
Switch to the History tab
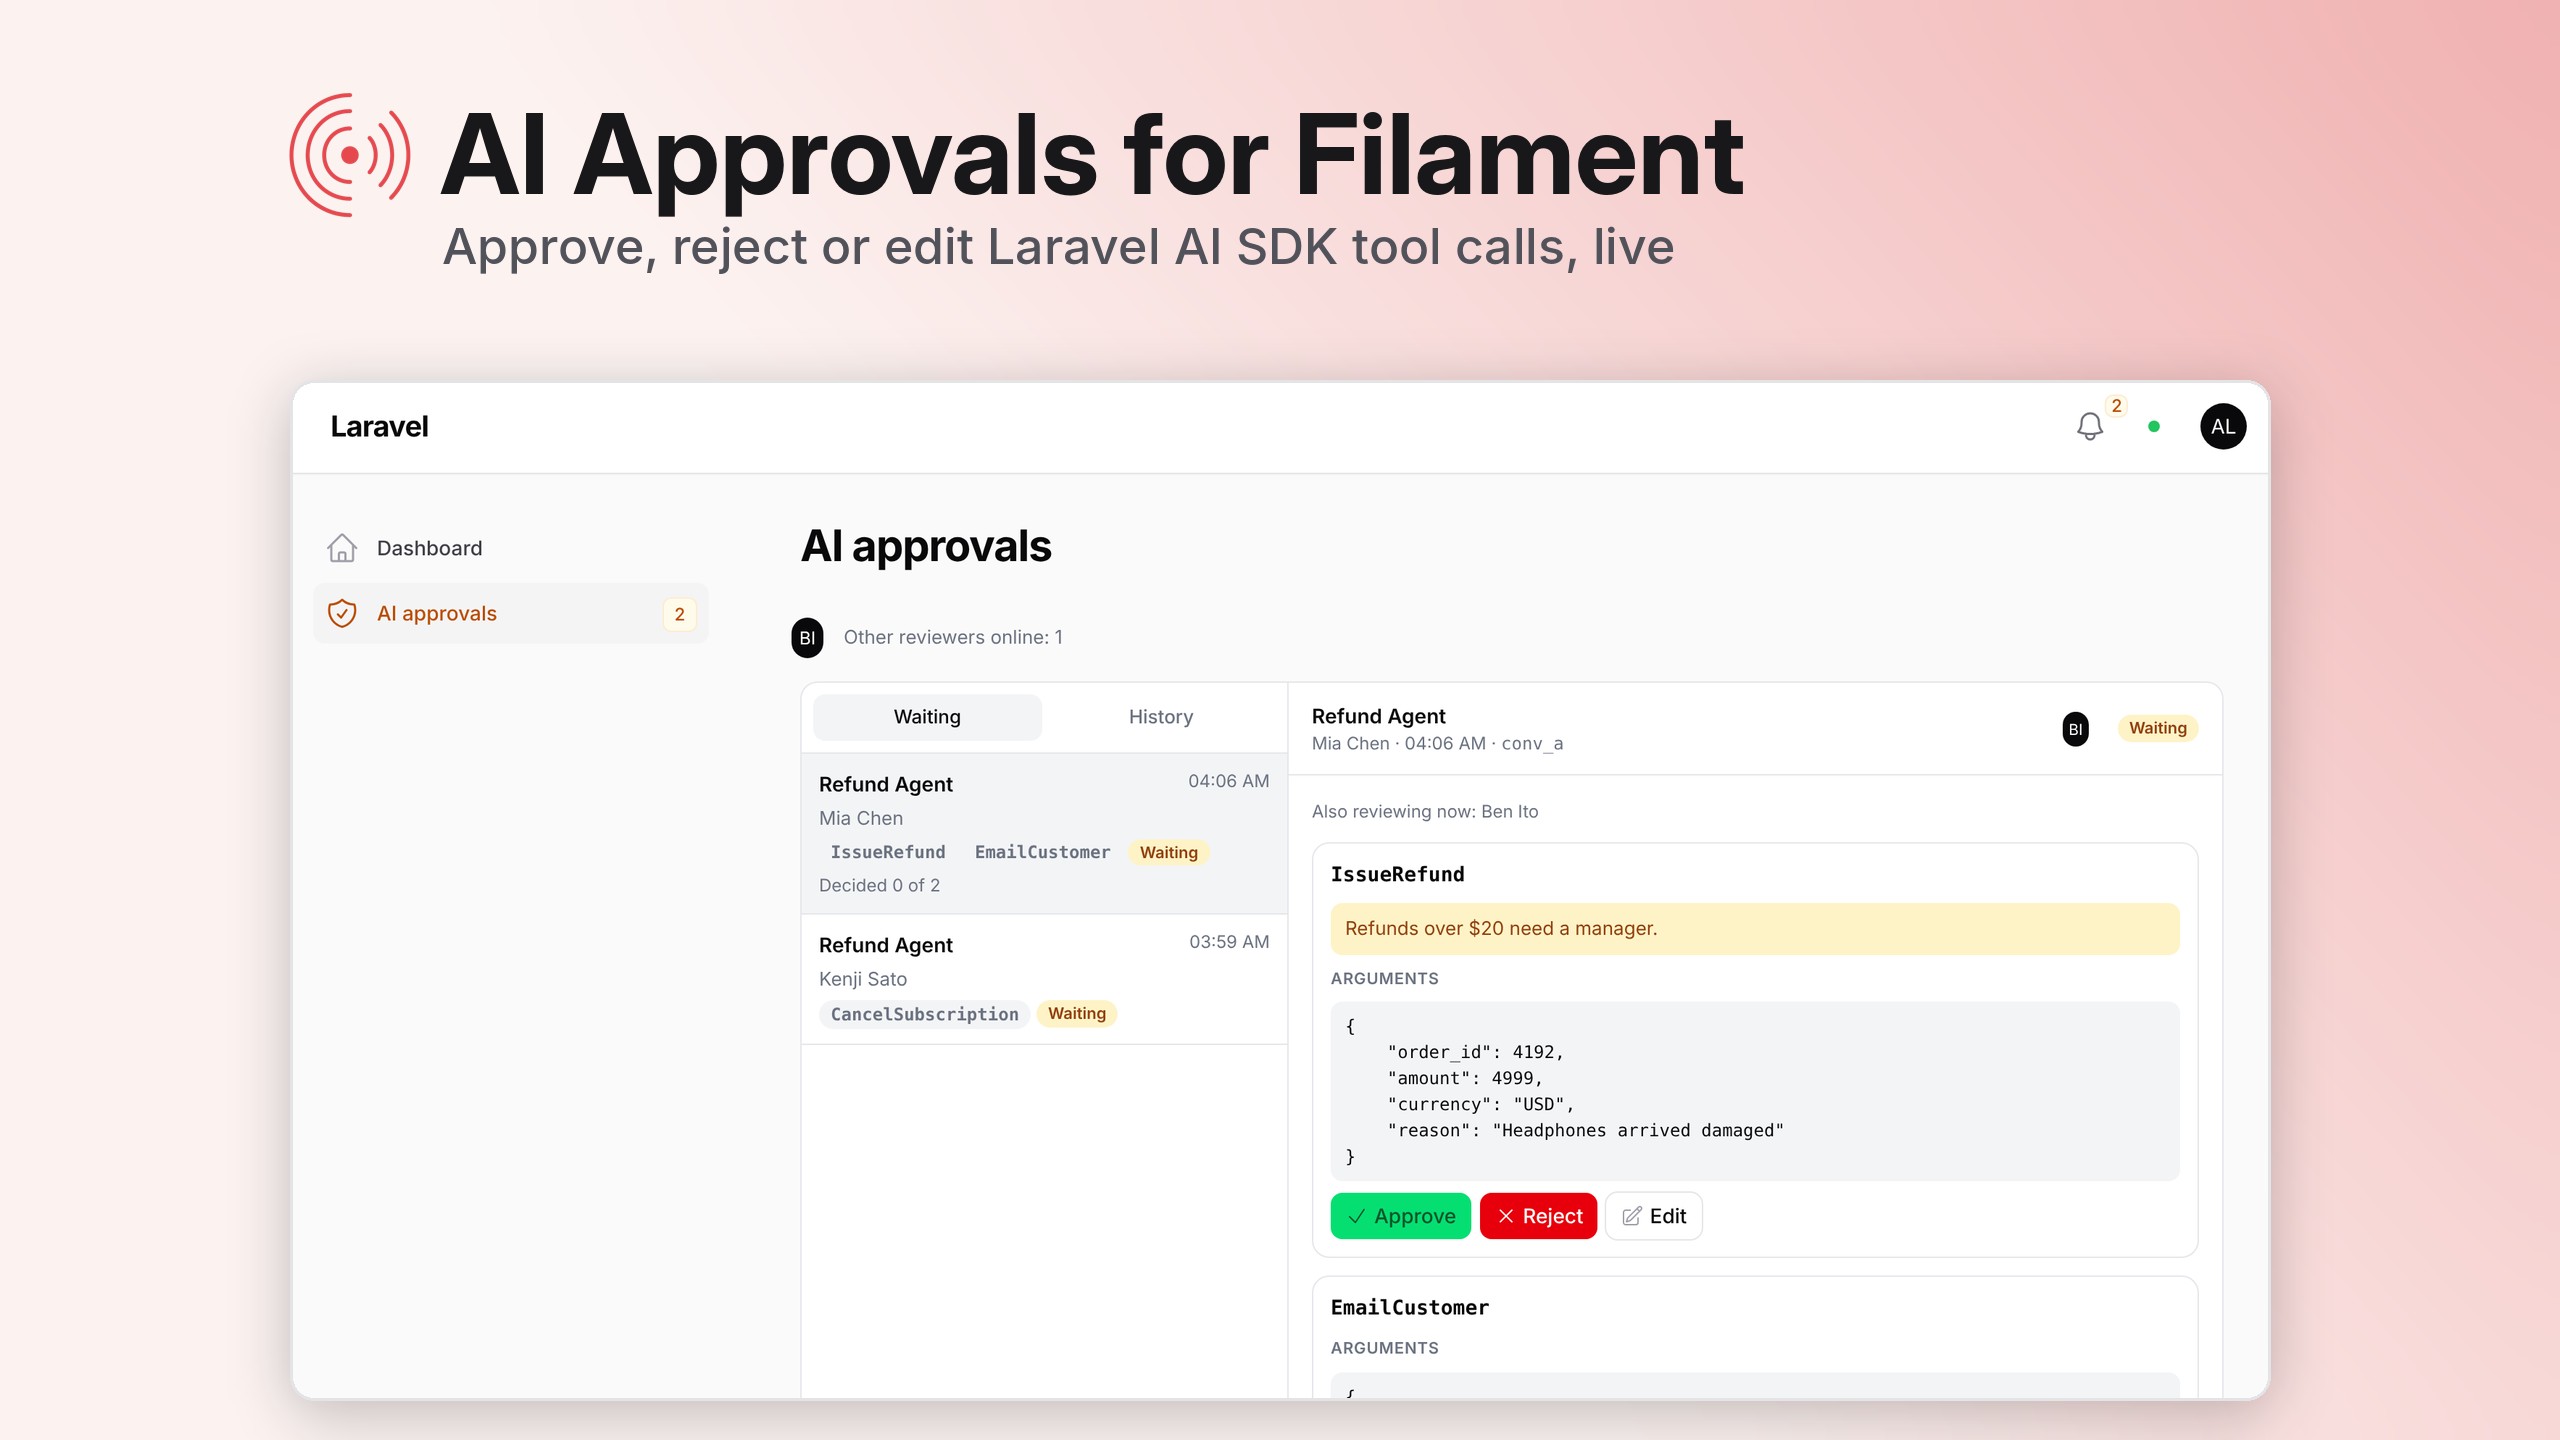coord(1160,717)
